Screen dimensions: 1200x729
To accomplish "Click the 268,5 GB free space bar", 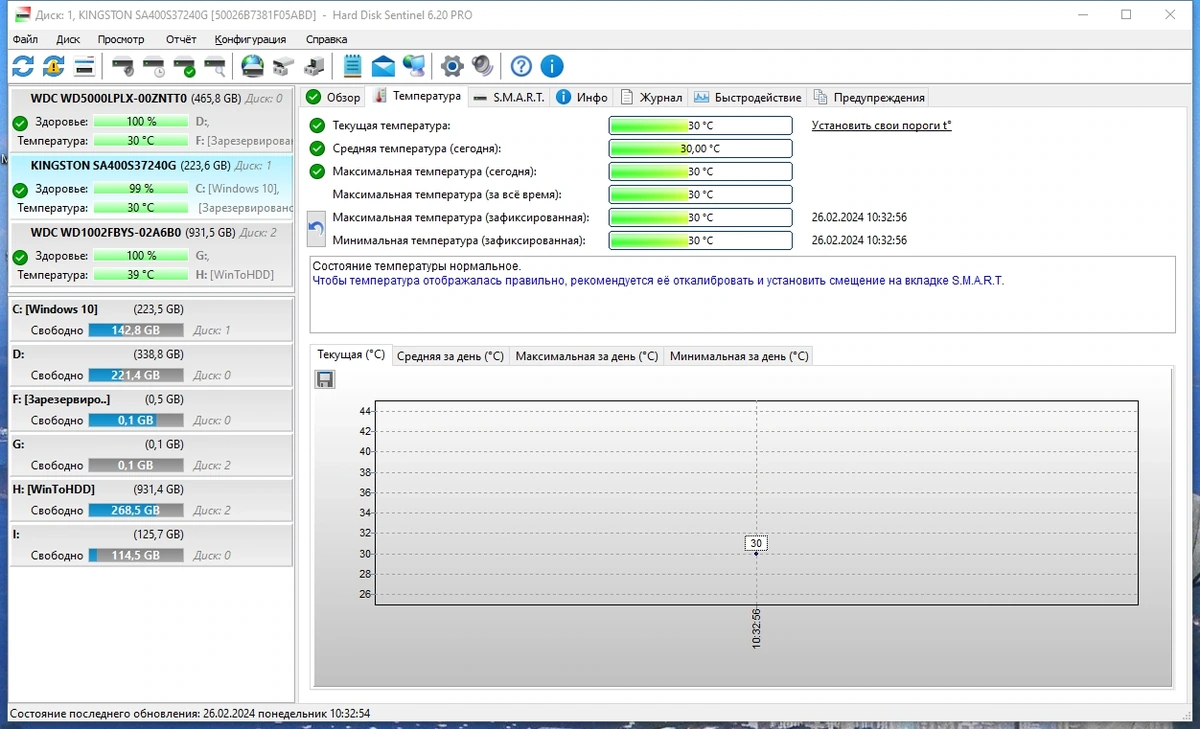I will [x=136, y=510].
